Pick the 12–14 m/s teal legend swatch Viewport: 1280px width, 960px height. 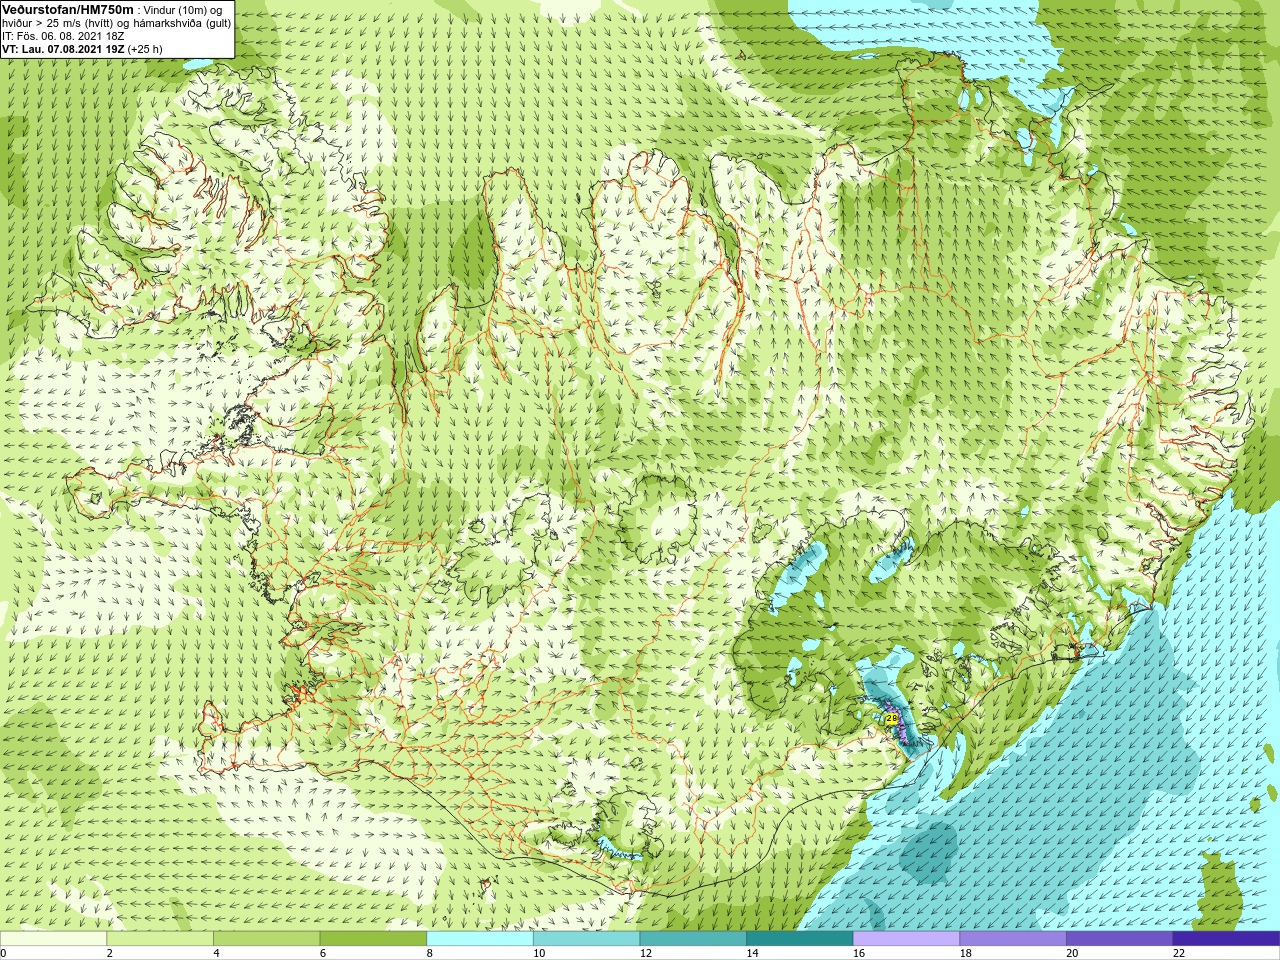[693, 938]
